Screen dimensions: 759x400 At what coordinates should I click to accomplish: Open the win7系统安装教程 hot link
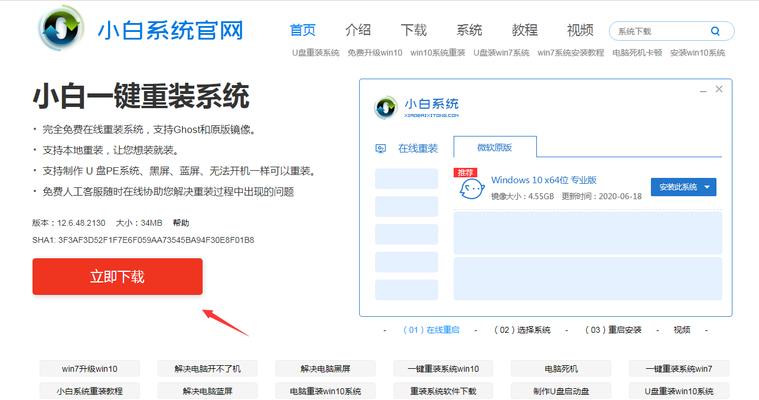click(571, 53)
